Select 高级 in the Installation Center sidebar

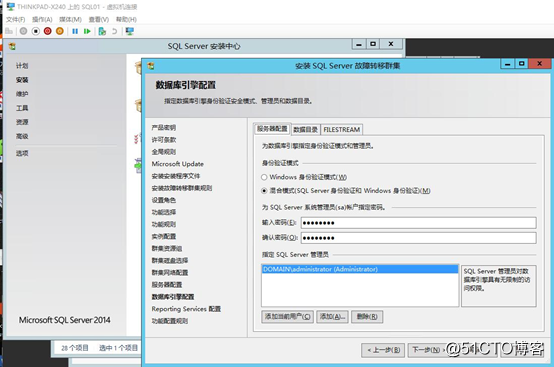click(22, 136)
